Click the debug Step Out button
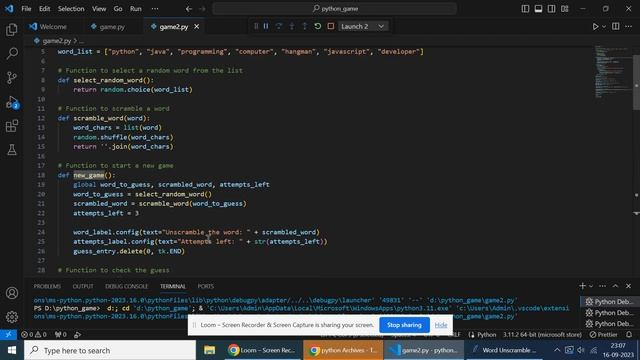The height and width of the screenshot is (360, 640). [304, 26]
